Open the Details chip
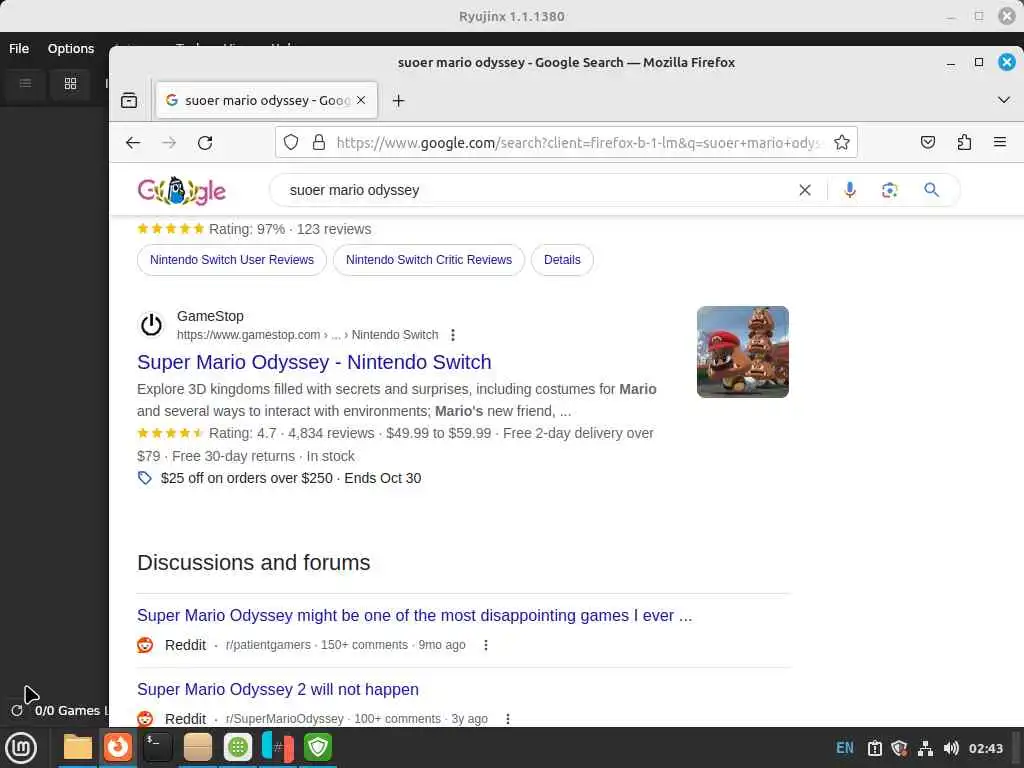Screen dimensions: 1024x768 (x=562, y=260)
